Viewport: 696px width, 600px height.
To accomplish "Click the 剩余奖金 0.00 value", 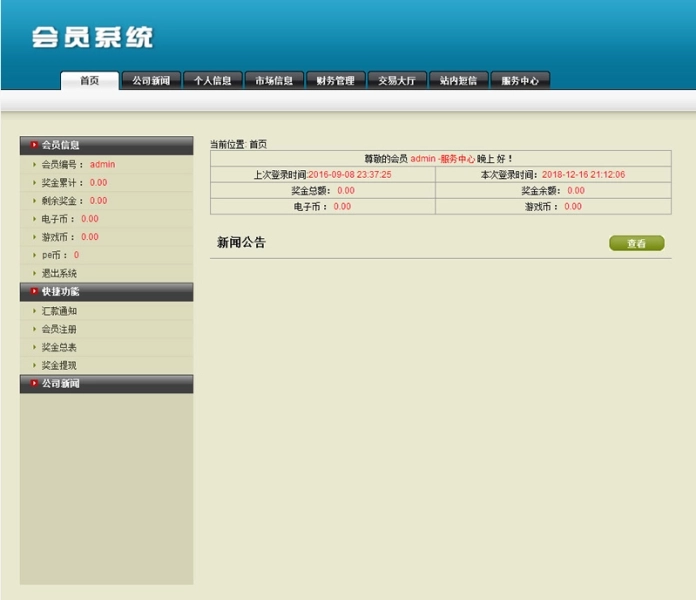I will [x=99, y=201].
